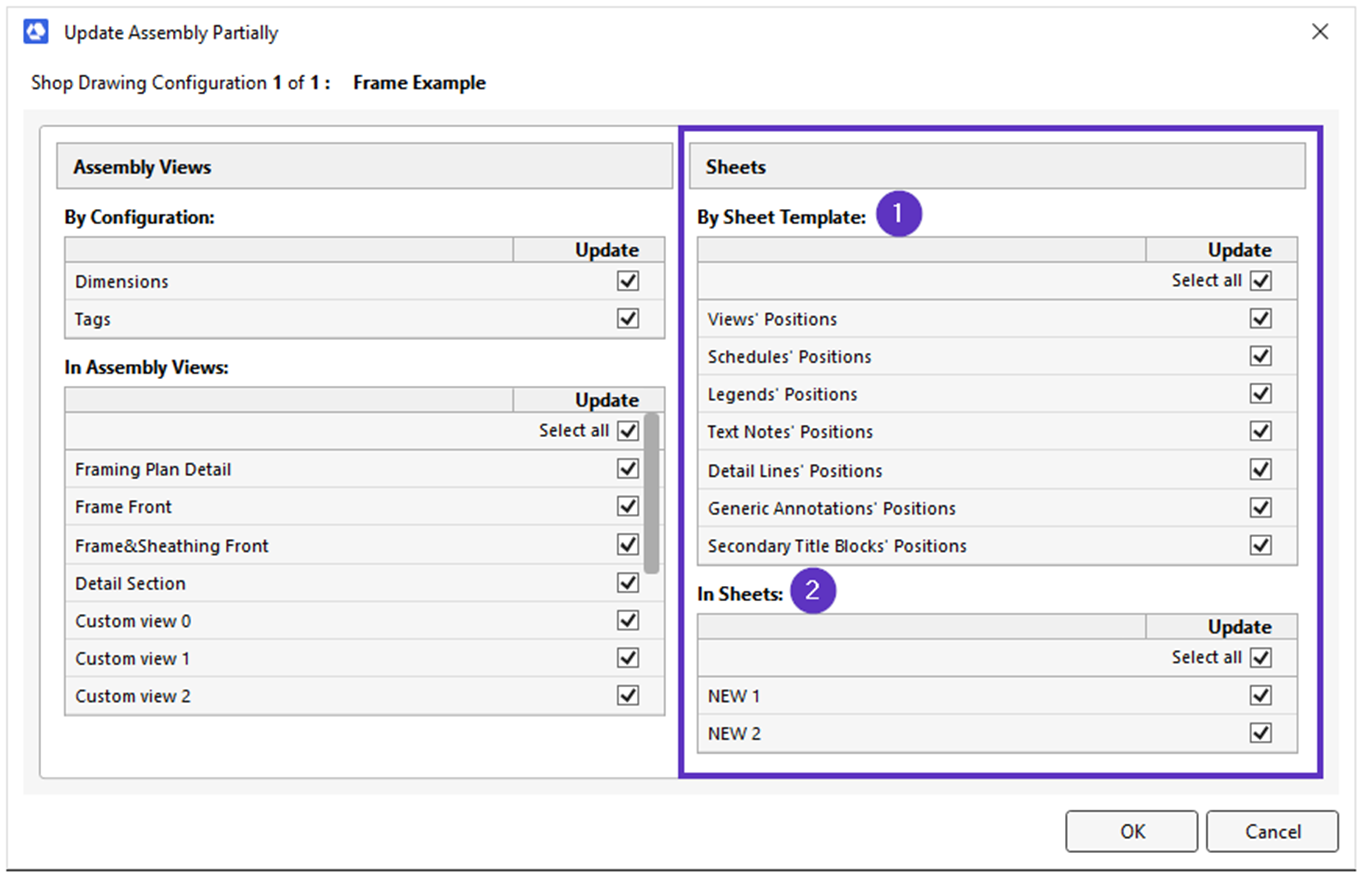
Task: Toggle Select all in Assembly Views list
Action: (x=628, y=431)
